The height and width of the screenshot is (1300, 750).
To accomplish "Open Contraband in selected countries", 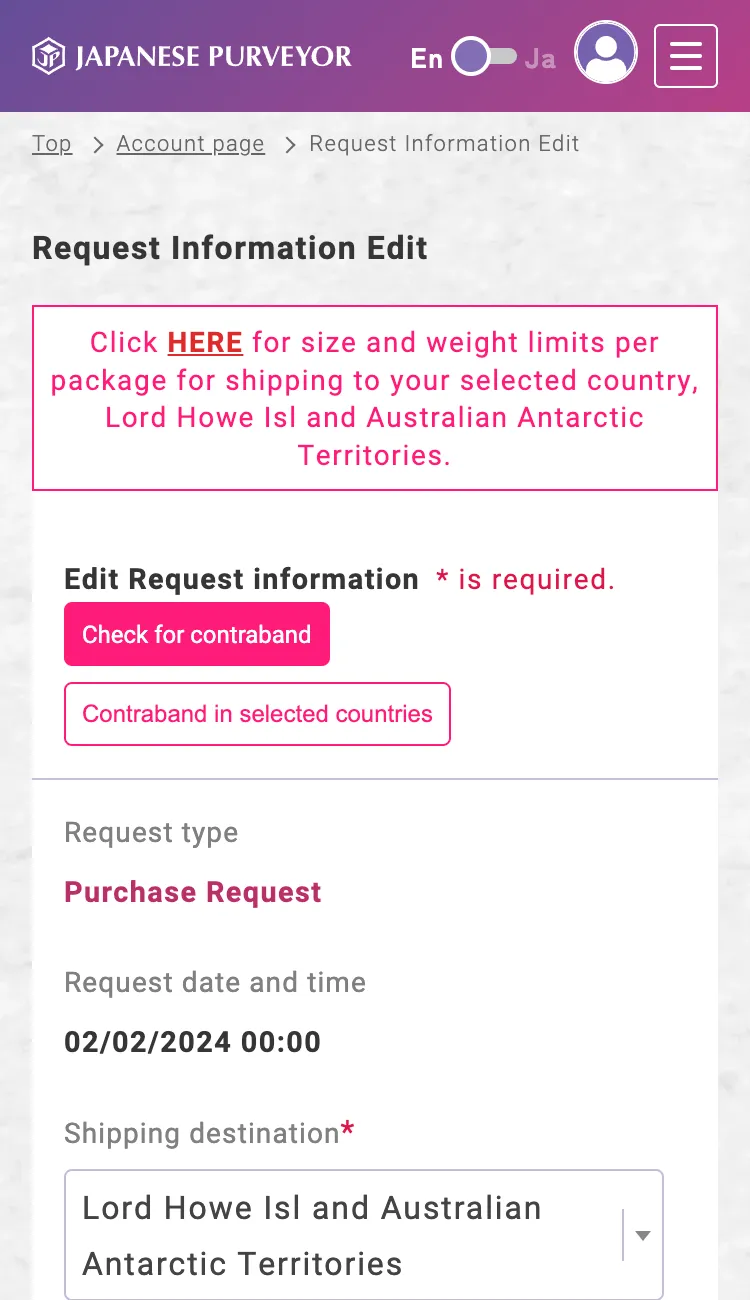I will (x=257, y=714).
